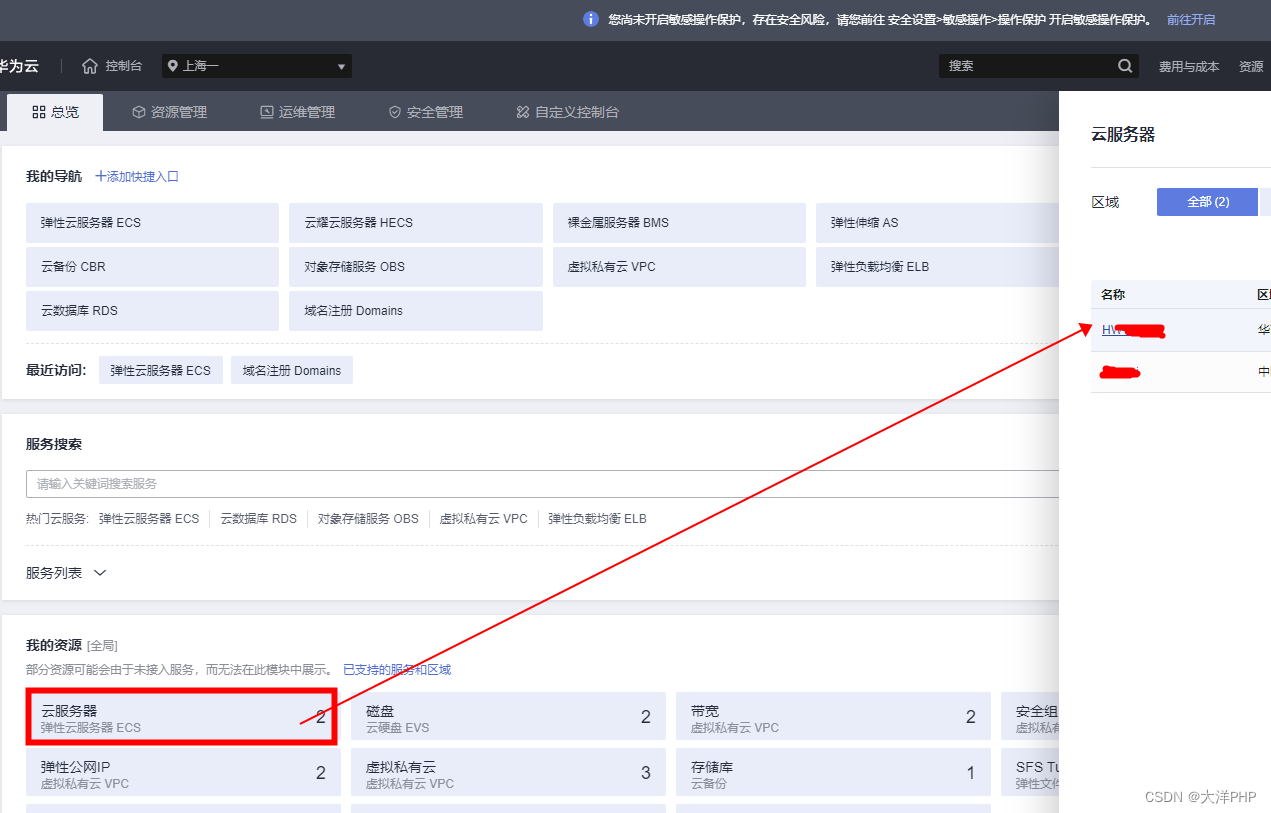Open 云耀云服务器 HECS navigation shortcut

pos(416,223)
